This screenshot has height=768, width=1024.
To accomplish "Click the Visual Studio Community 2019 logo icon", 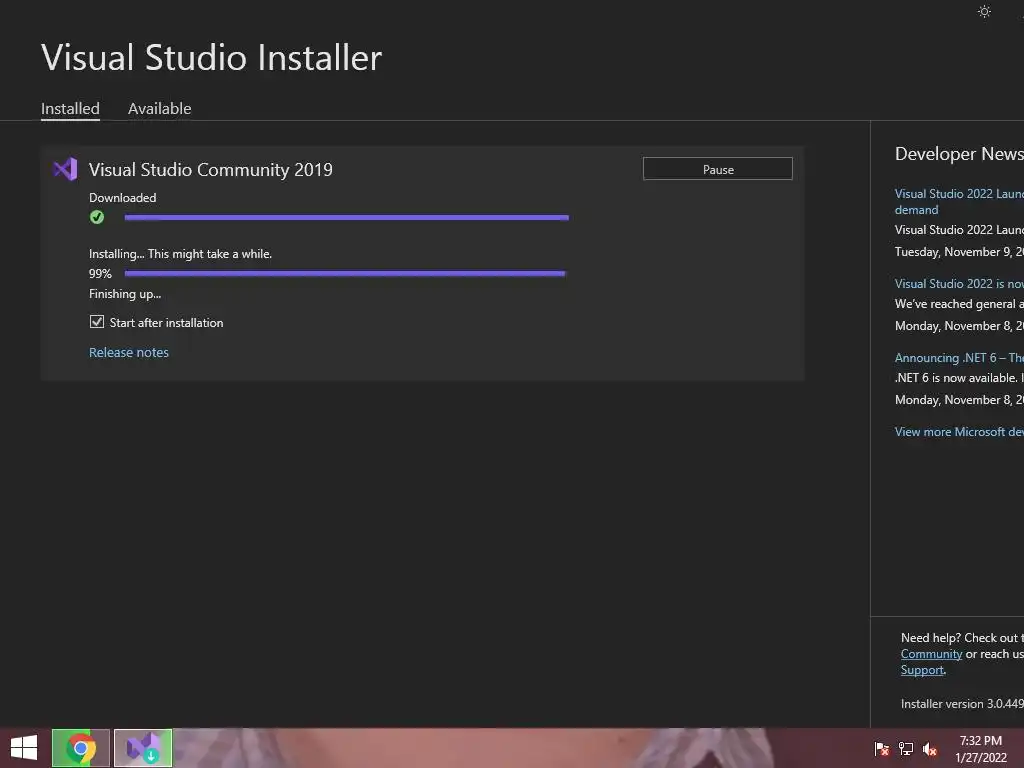I will (65, 169).
